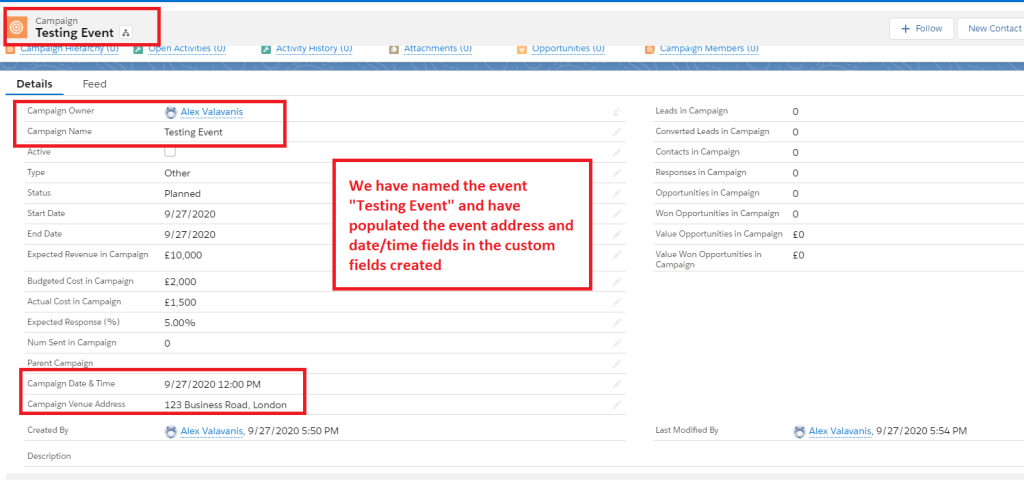Click the change owner icon for Campaign Owner

click(617, 112)
